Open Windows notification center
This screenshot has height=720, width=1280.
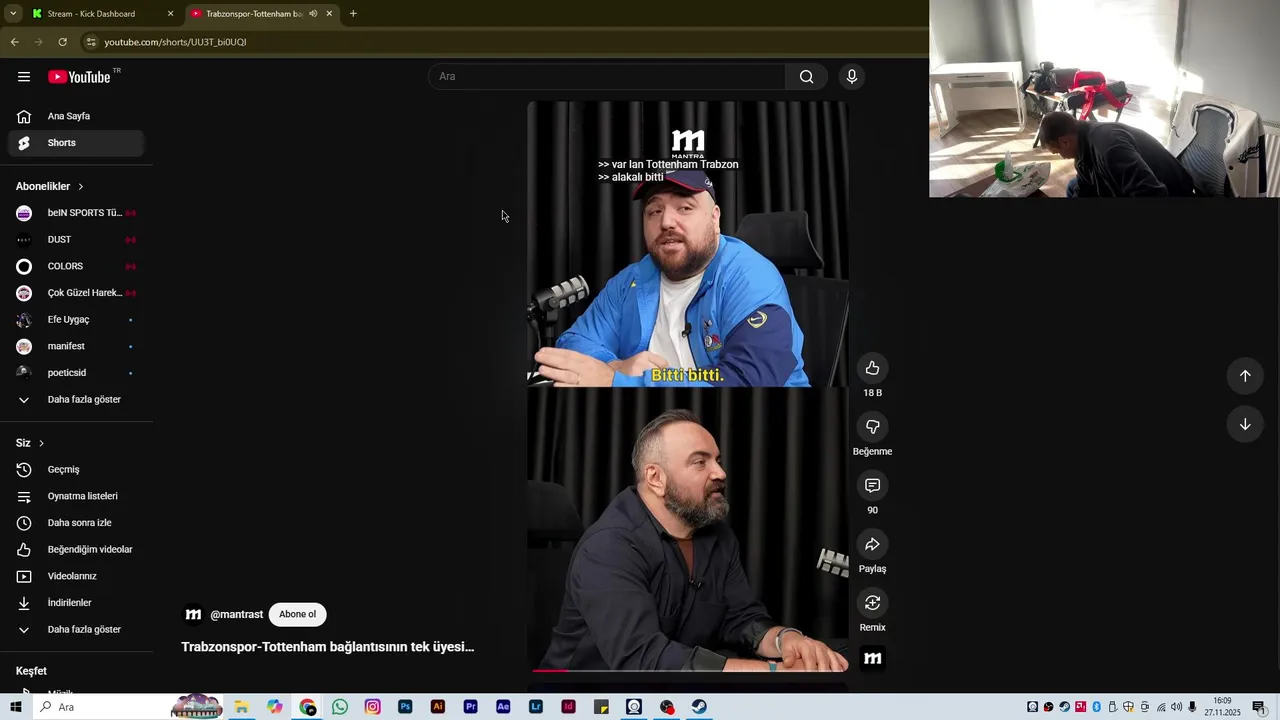click(1259, 707)
